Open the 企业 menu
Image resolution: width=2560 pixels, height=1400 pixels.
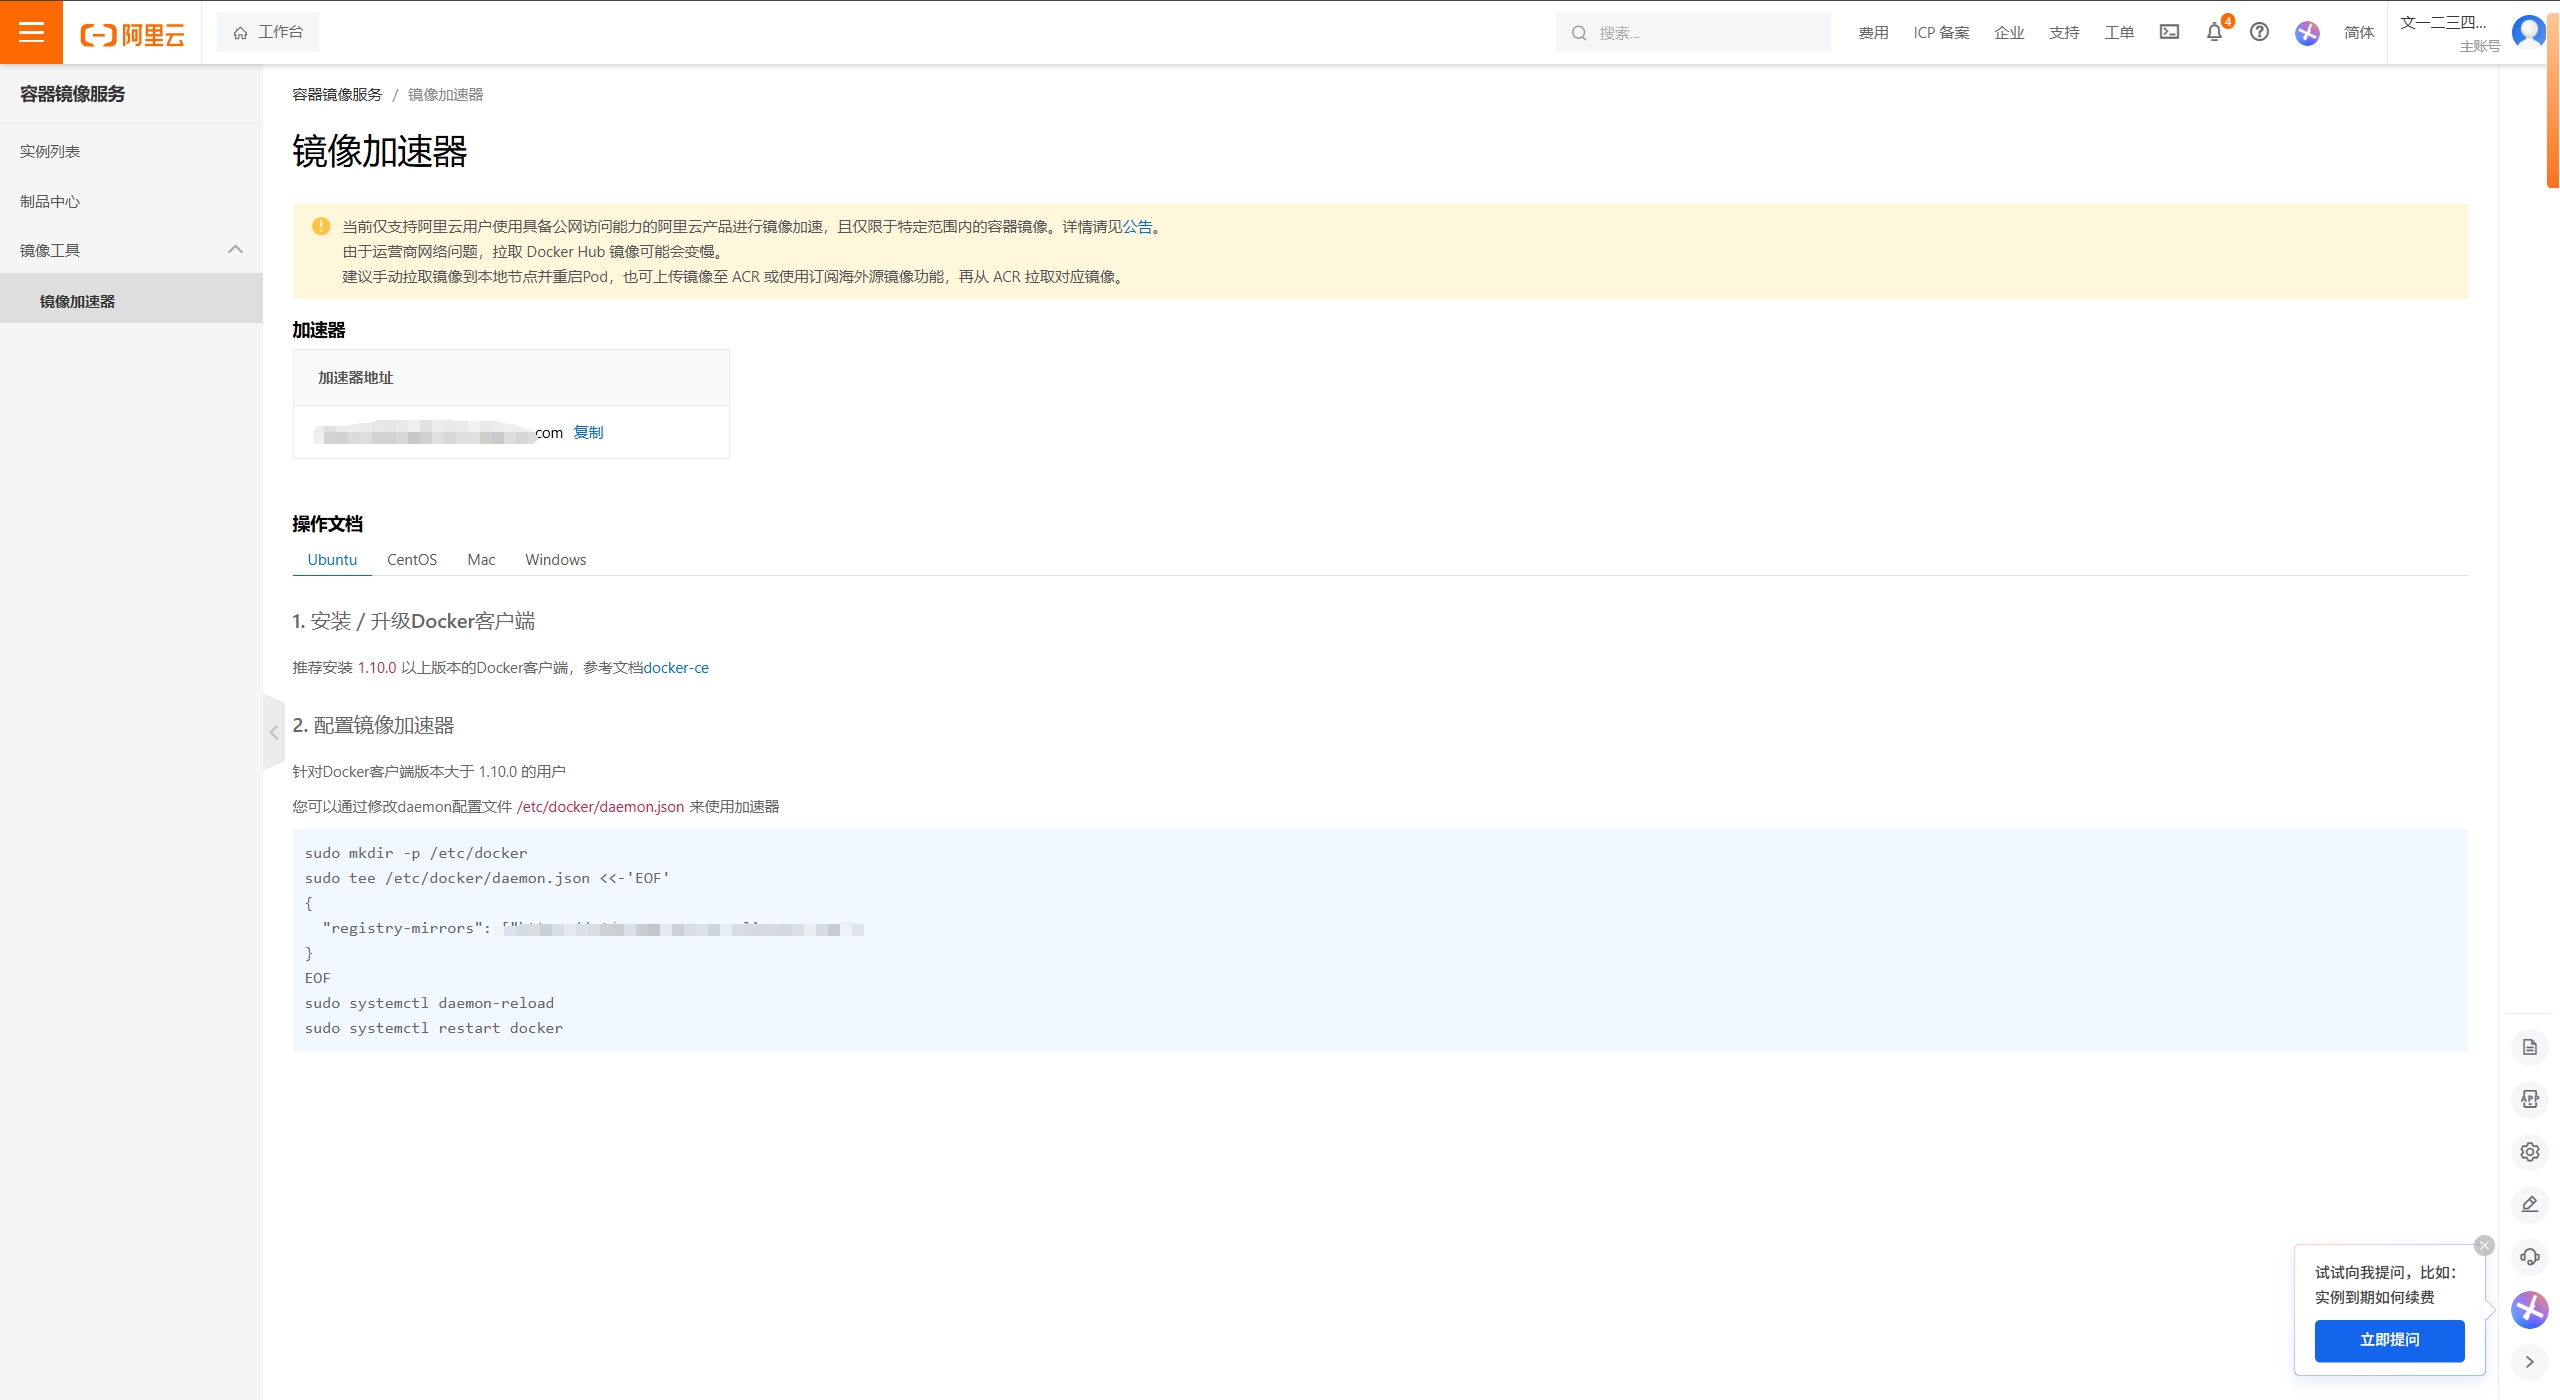(x=2009, y=33)
